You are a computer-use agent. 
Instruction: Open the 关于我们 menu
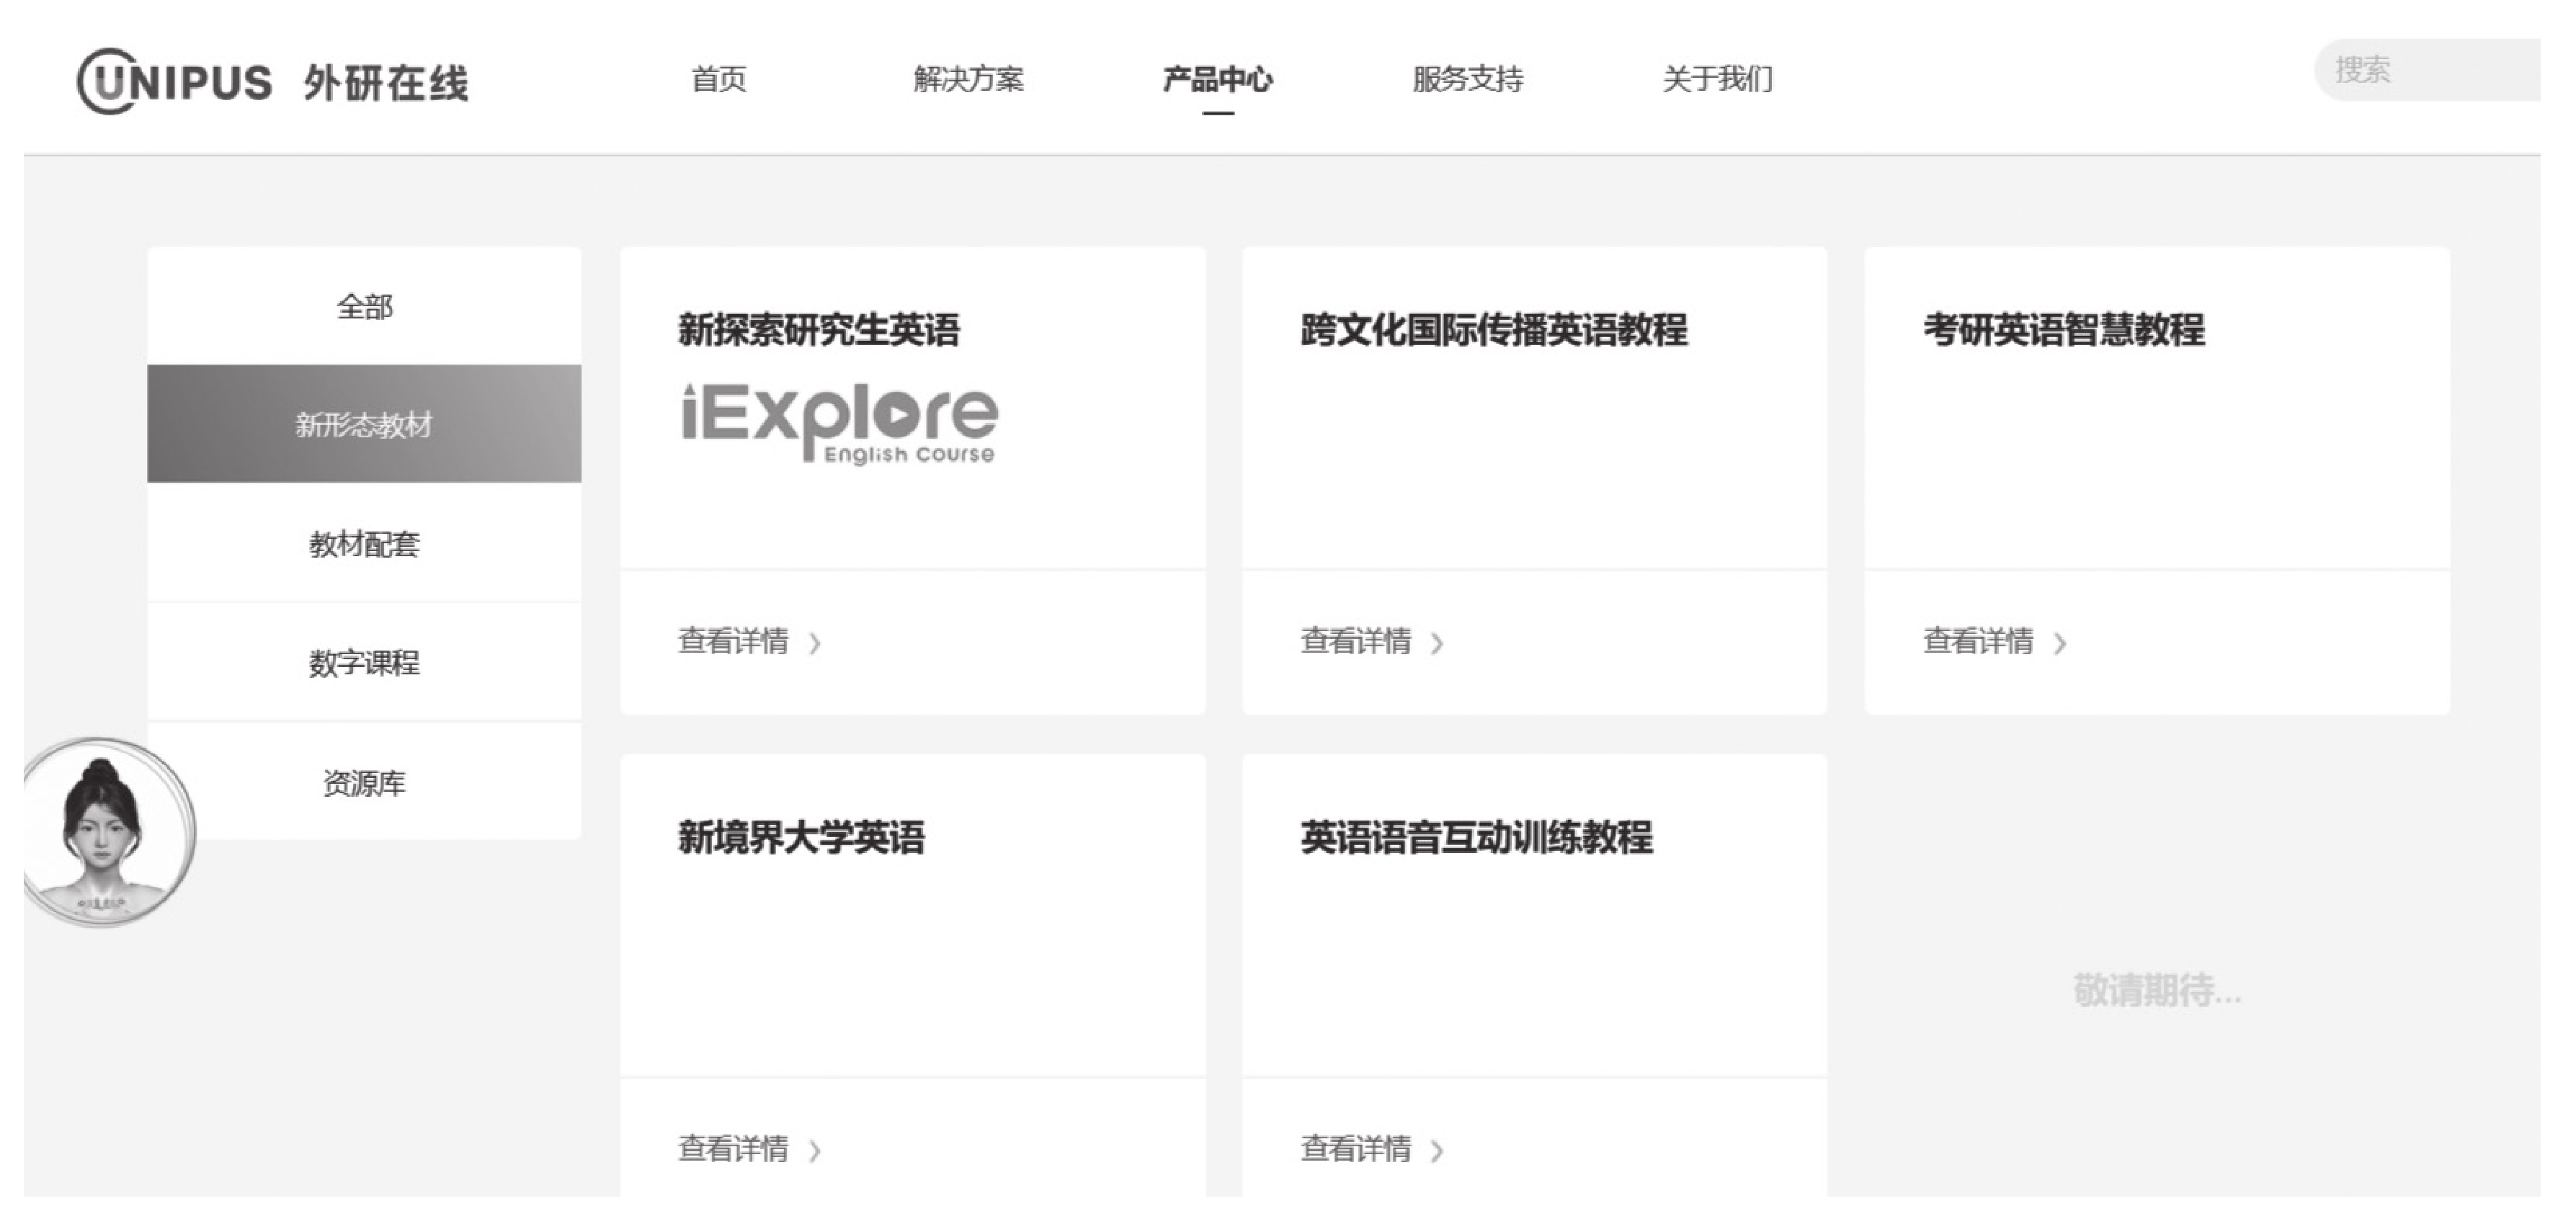tap(1717, 79)
